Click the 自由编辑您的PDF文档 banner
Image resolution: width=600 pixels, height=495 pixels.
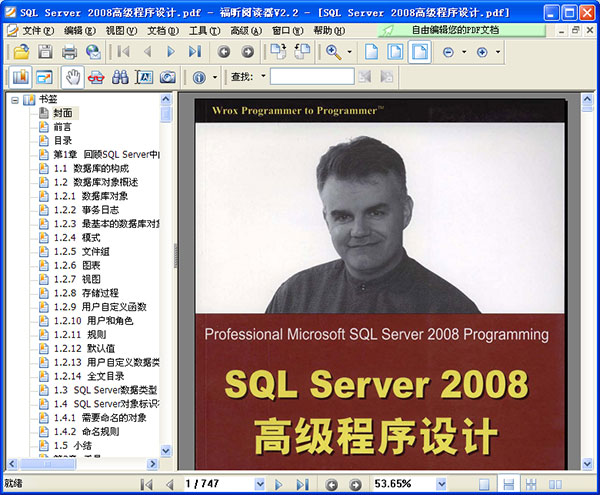[462, 30]
